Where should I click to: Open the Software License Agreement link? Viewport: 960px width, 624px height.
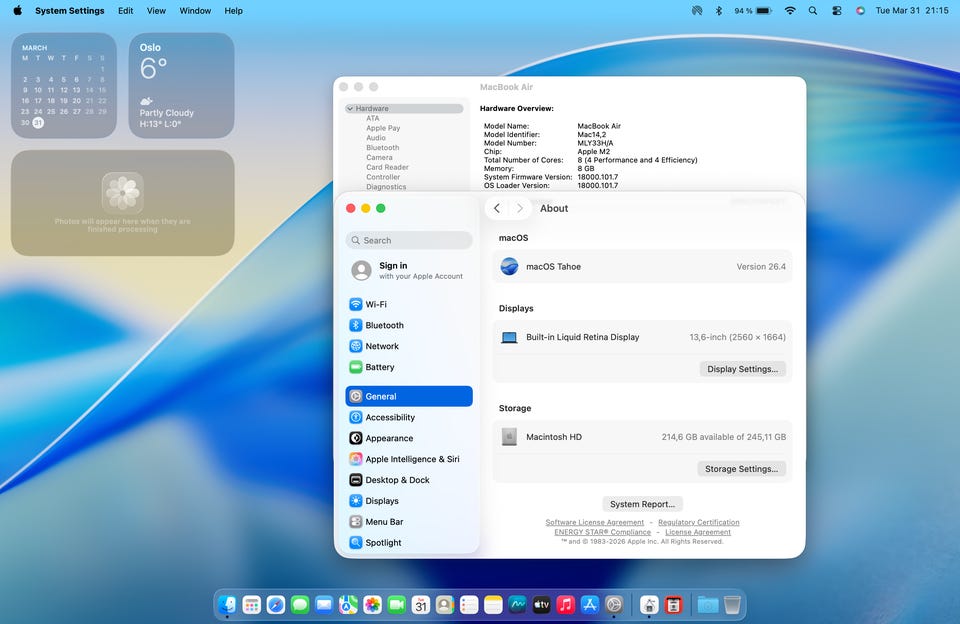coord(594,523)
